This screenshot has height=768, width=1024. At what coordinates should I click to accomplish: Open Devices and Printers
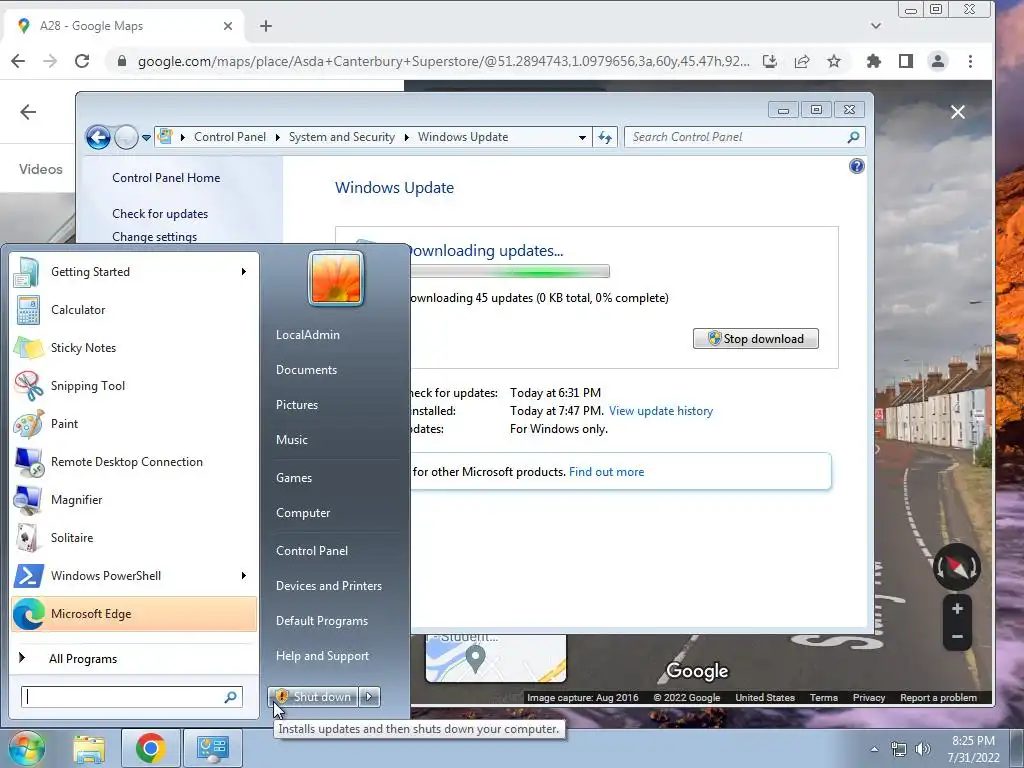pyautogui.click(x=328, y=586)
